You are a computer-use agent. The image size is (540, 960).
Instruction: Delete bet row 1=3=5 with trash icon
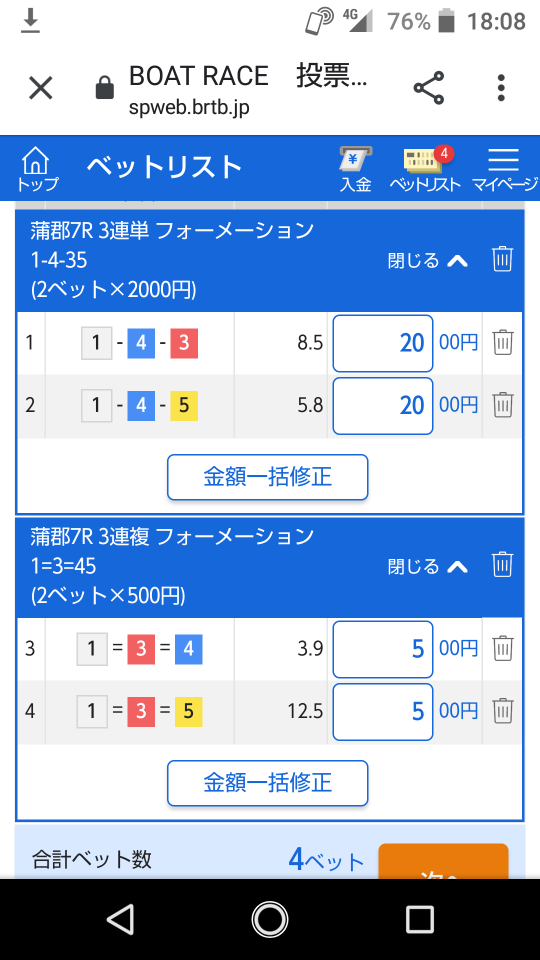point(503,710)
